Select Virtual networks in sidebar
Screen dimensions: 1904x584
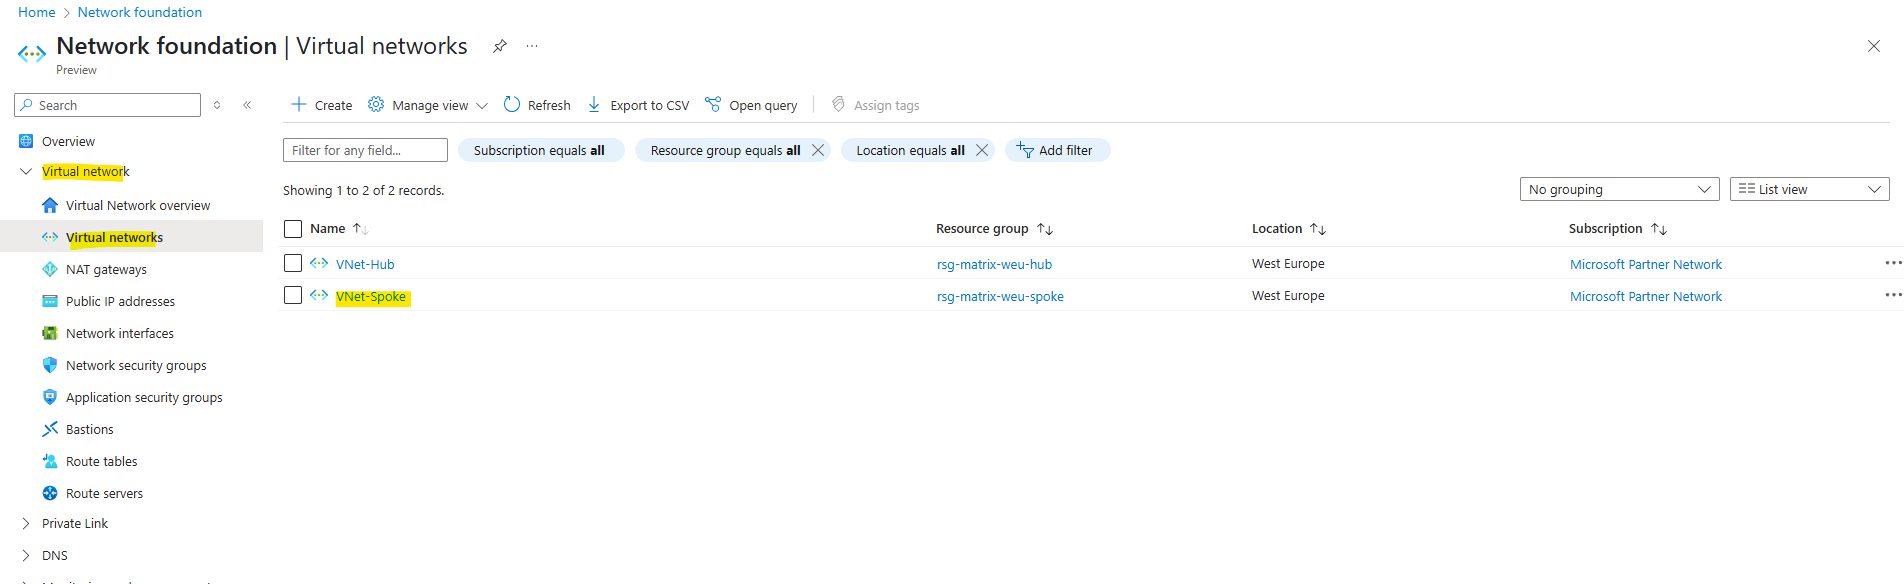click(131, 237)
